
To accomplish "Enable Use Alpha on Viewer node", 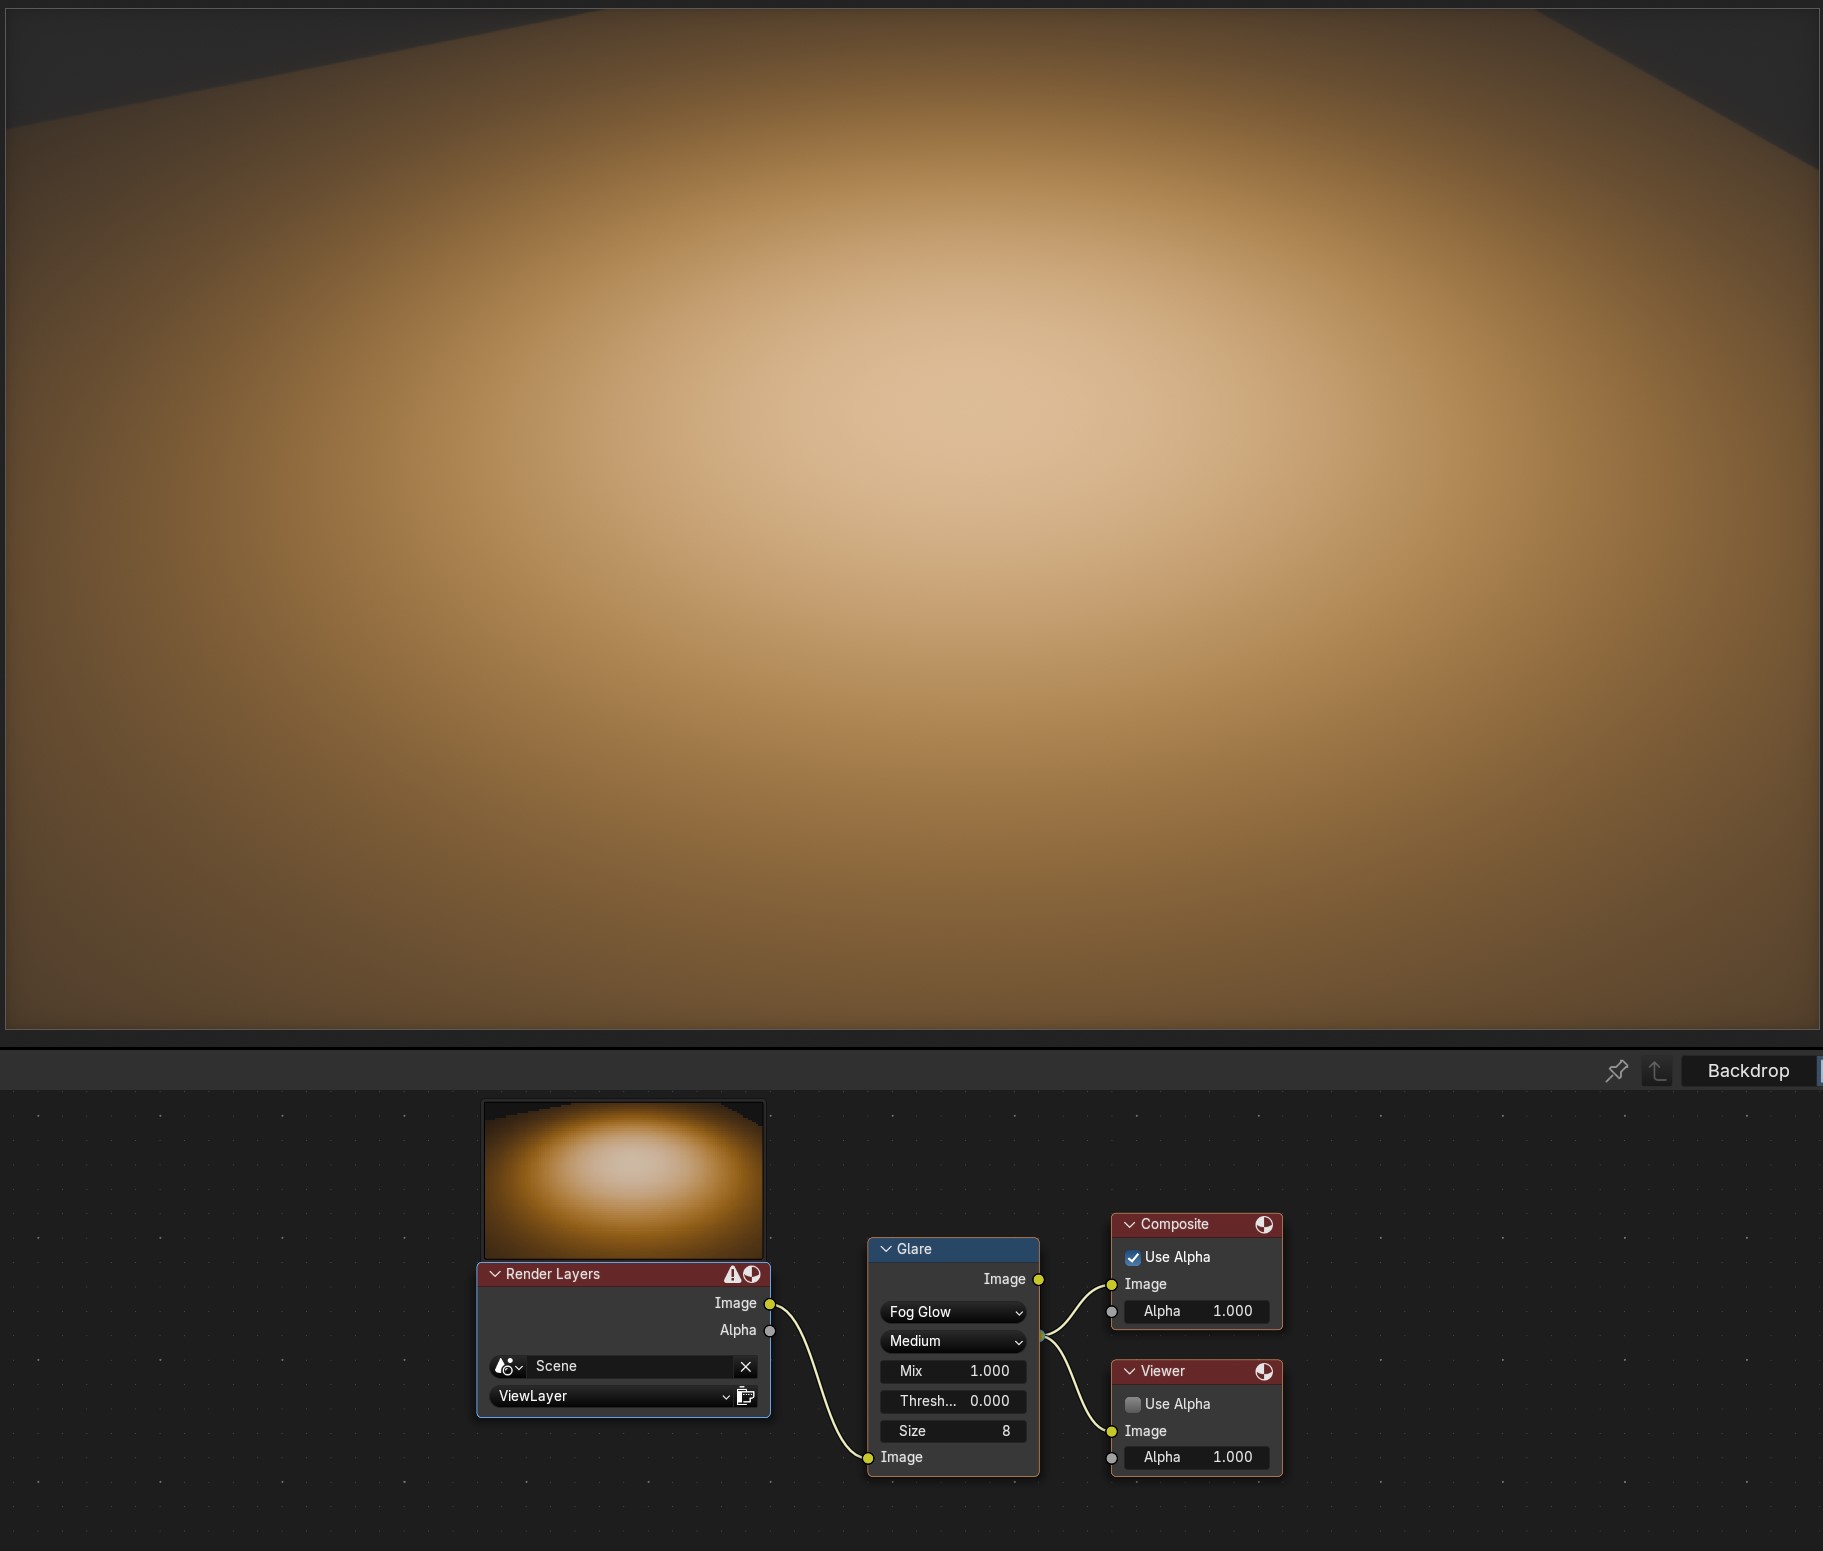I will click(x=1133, y=1405).
